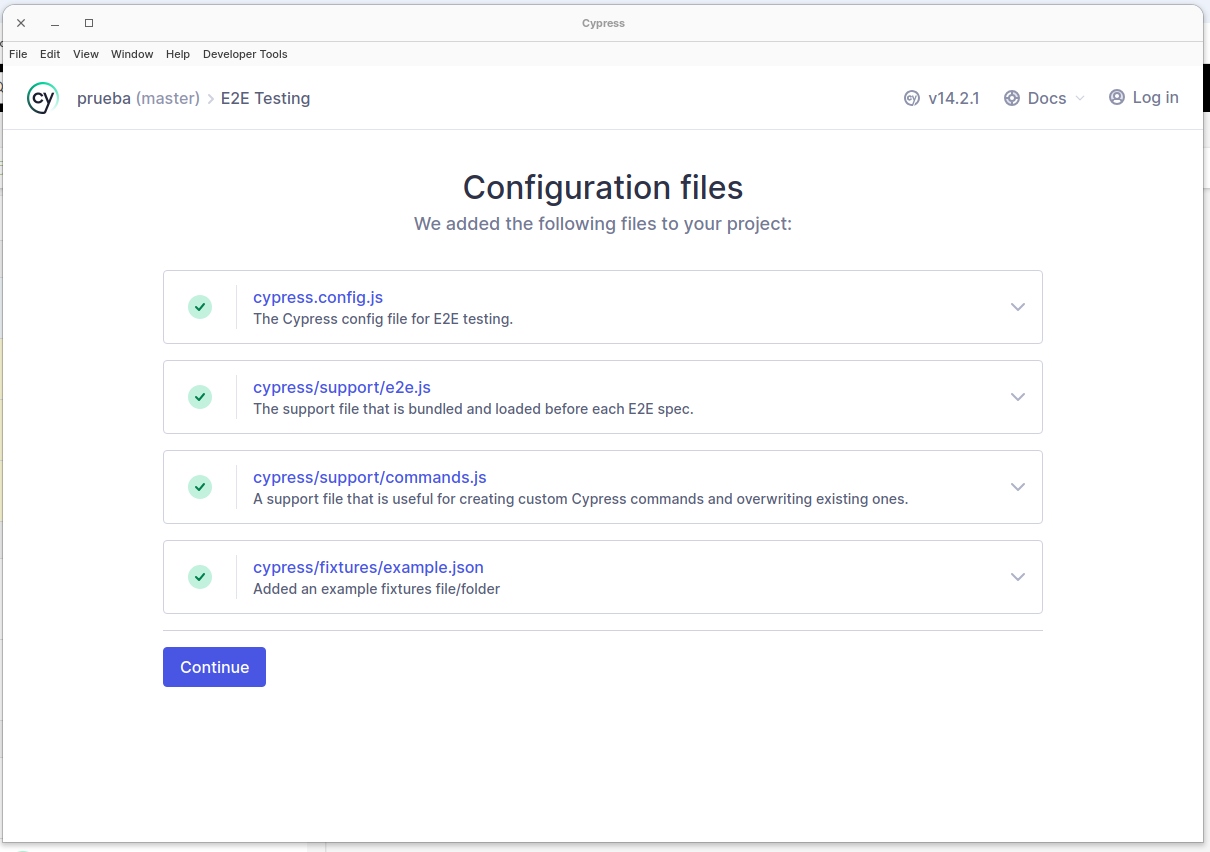Click 'The Cypress config file for E2E testing.' text

point(383,319)
